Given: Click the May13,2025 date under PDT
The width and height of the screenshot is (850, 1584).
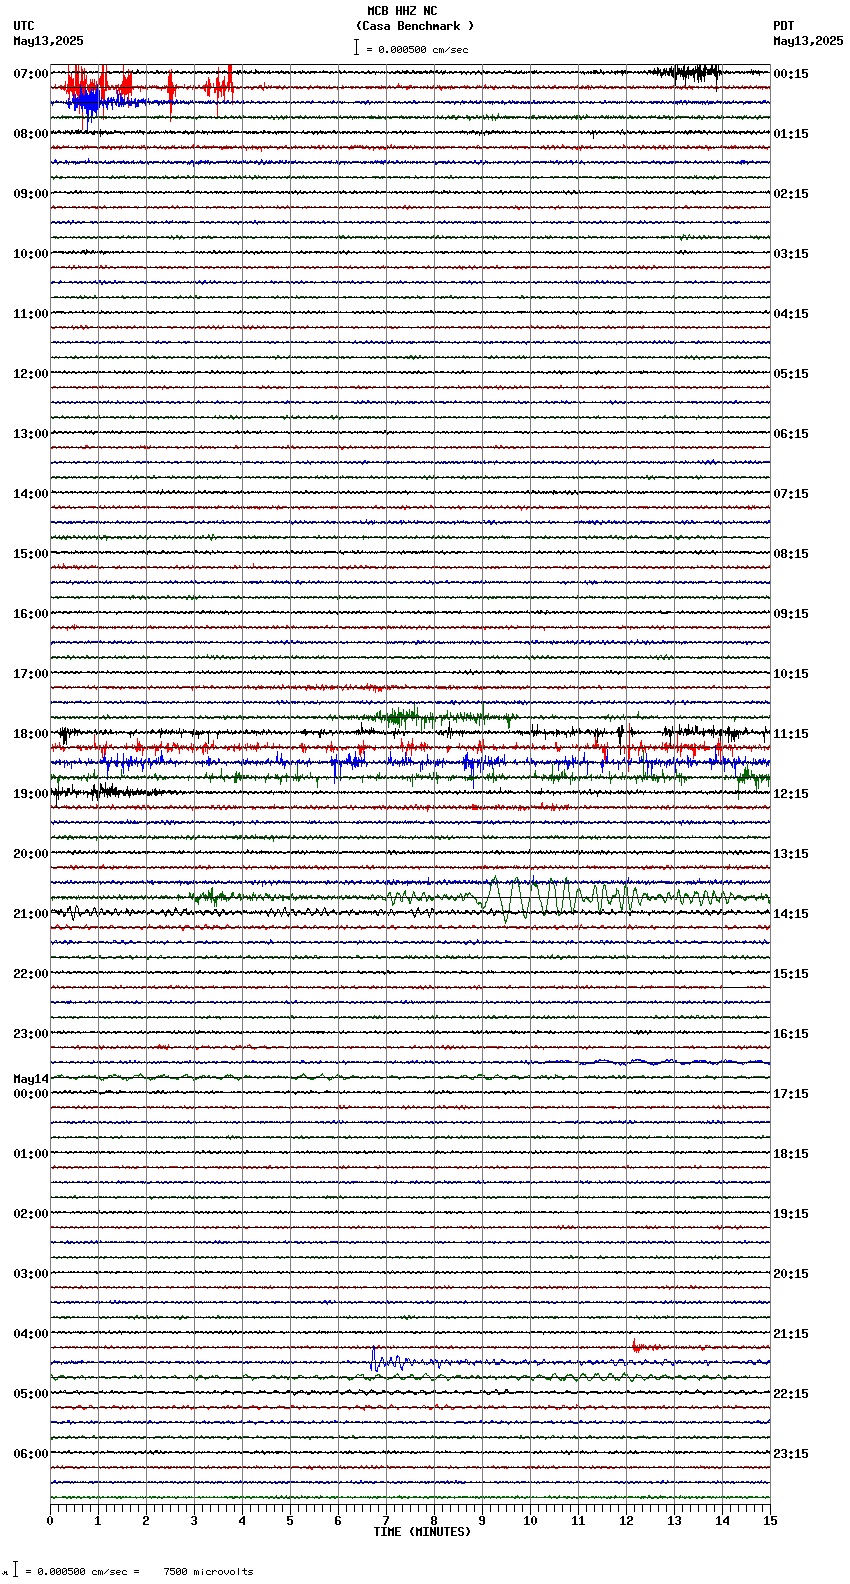Looking at the screenshot, I should (x=808, y=41).
